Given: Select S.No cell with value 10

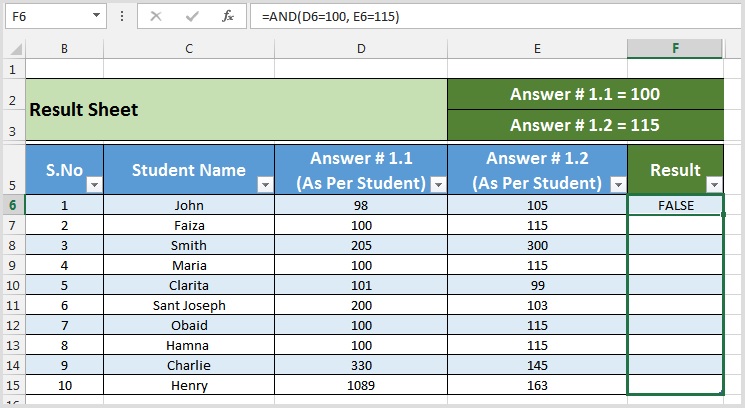Looking at the screenshot, I should coord(64,385).
